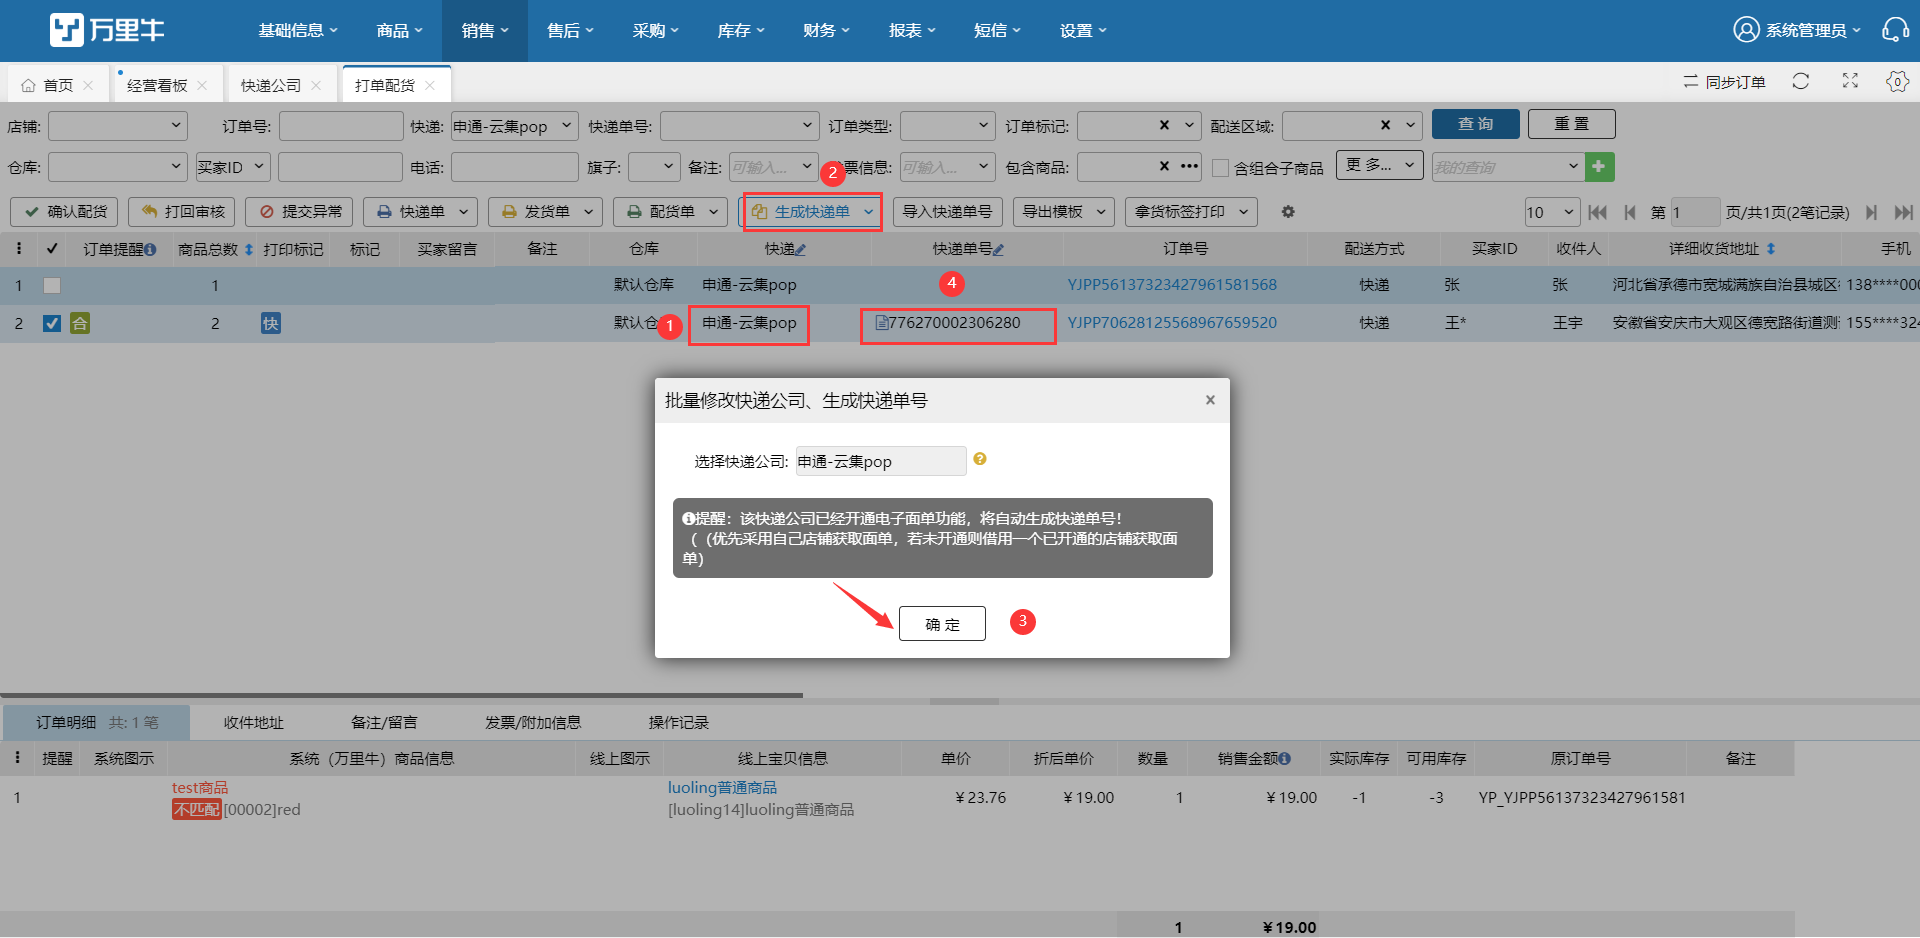The width and height of the screenshot is (1920, 938).
Task: Enable the 含组合子商品 checkbox
Action: 1220,168
